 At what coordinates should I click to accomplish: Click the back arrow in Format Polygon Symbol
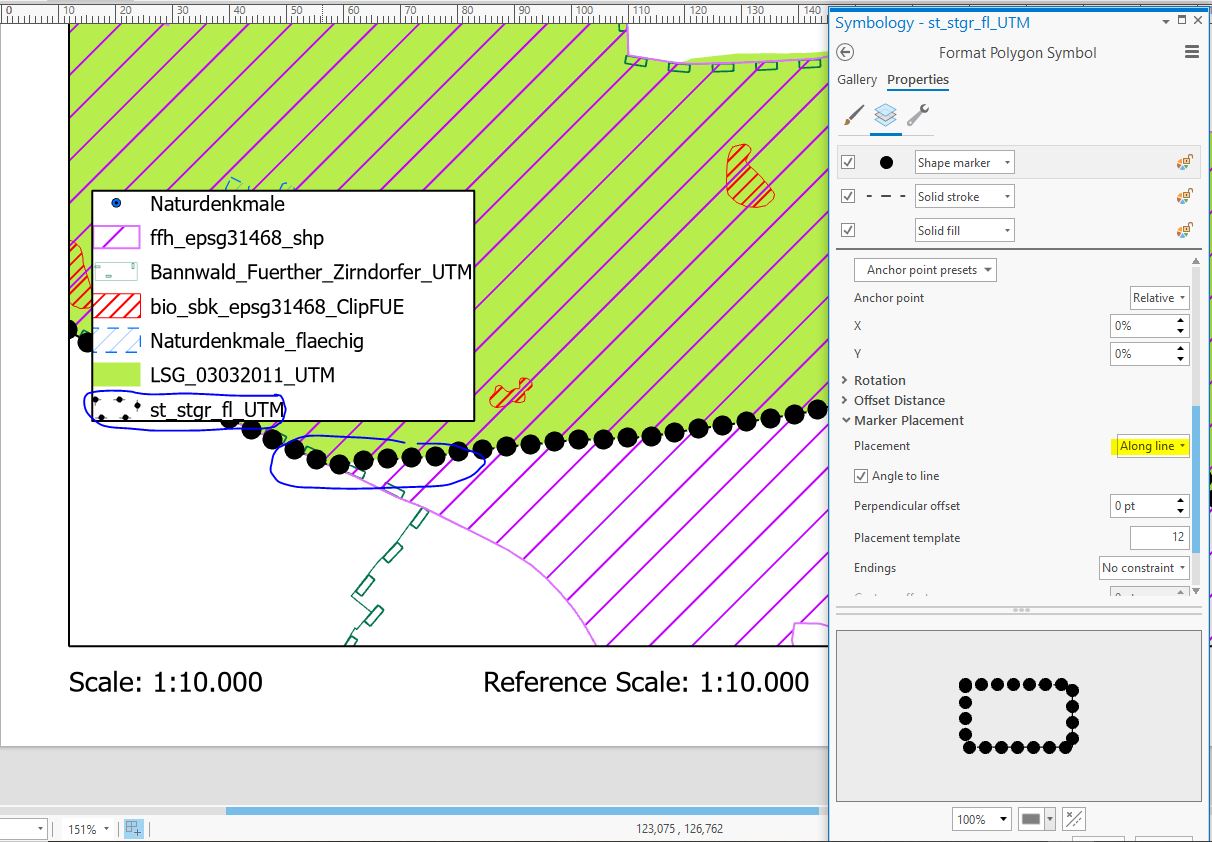[x=849, y=53]
